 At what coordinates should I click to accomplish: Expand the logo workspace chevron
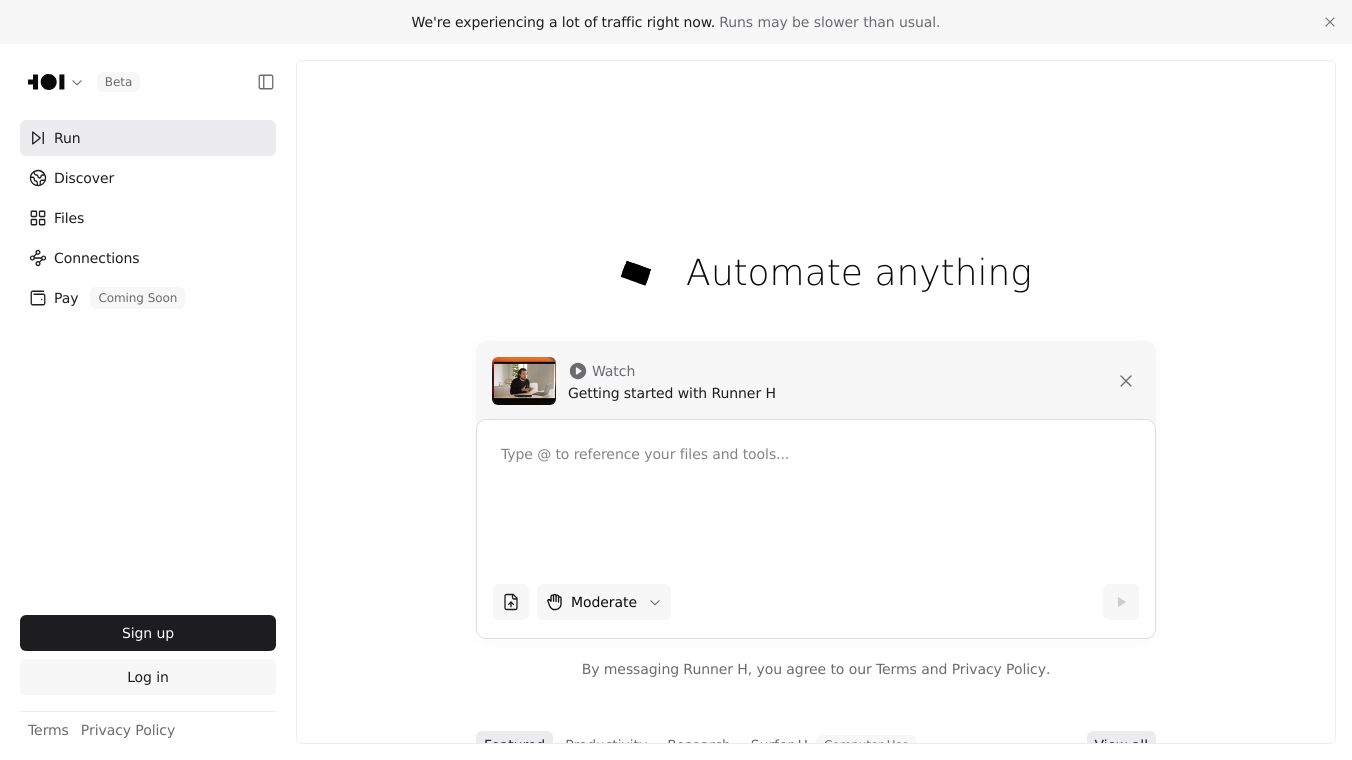(77, 83)
